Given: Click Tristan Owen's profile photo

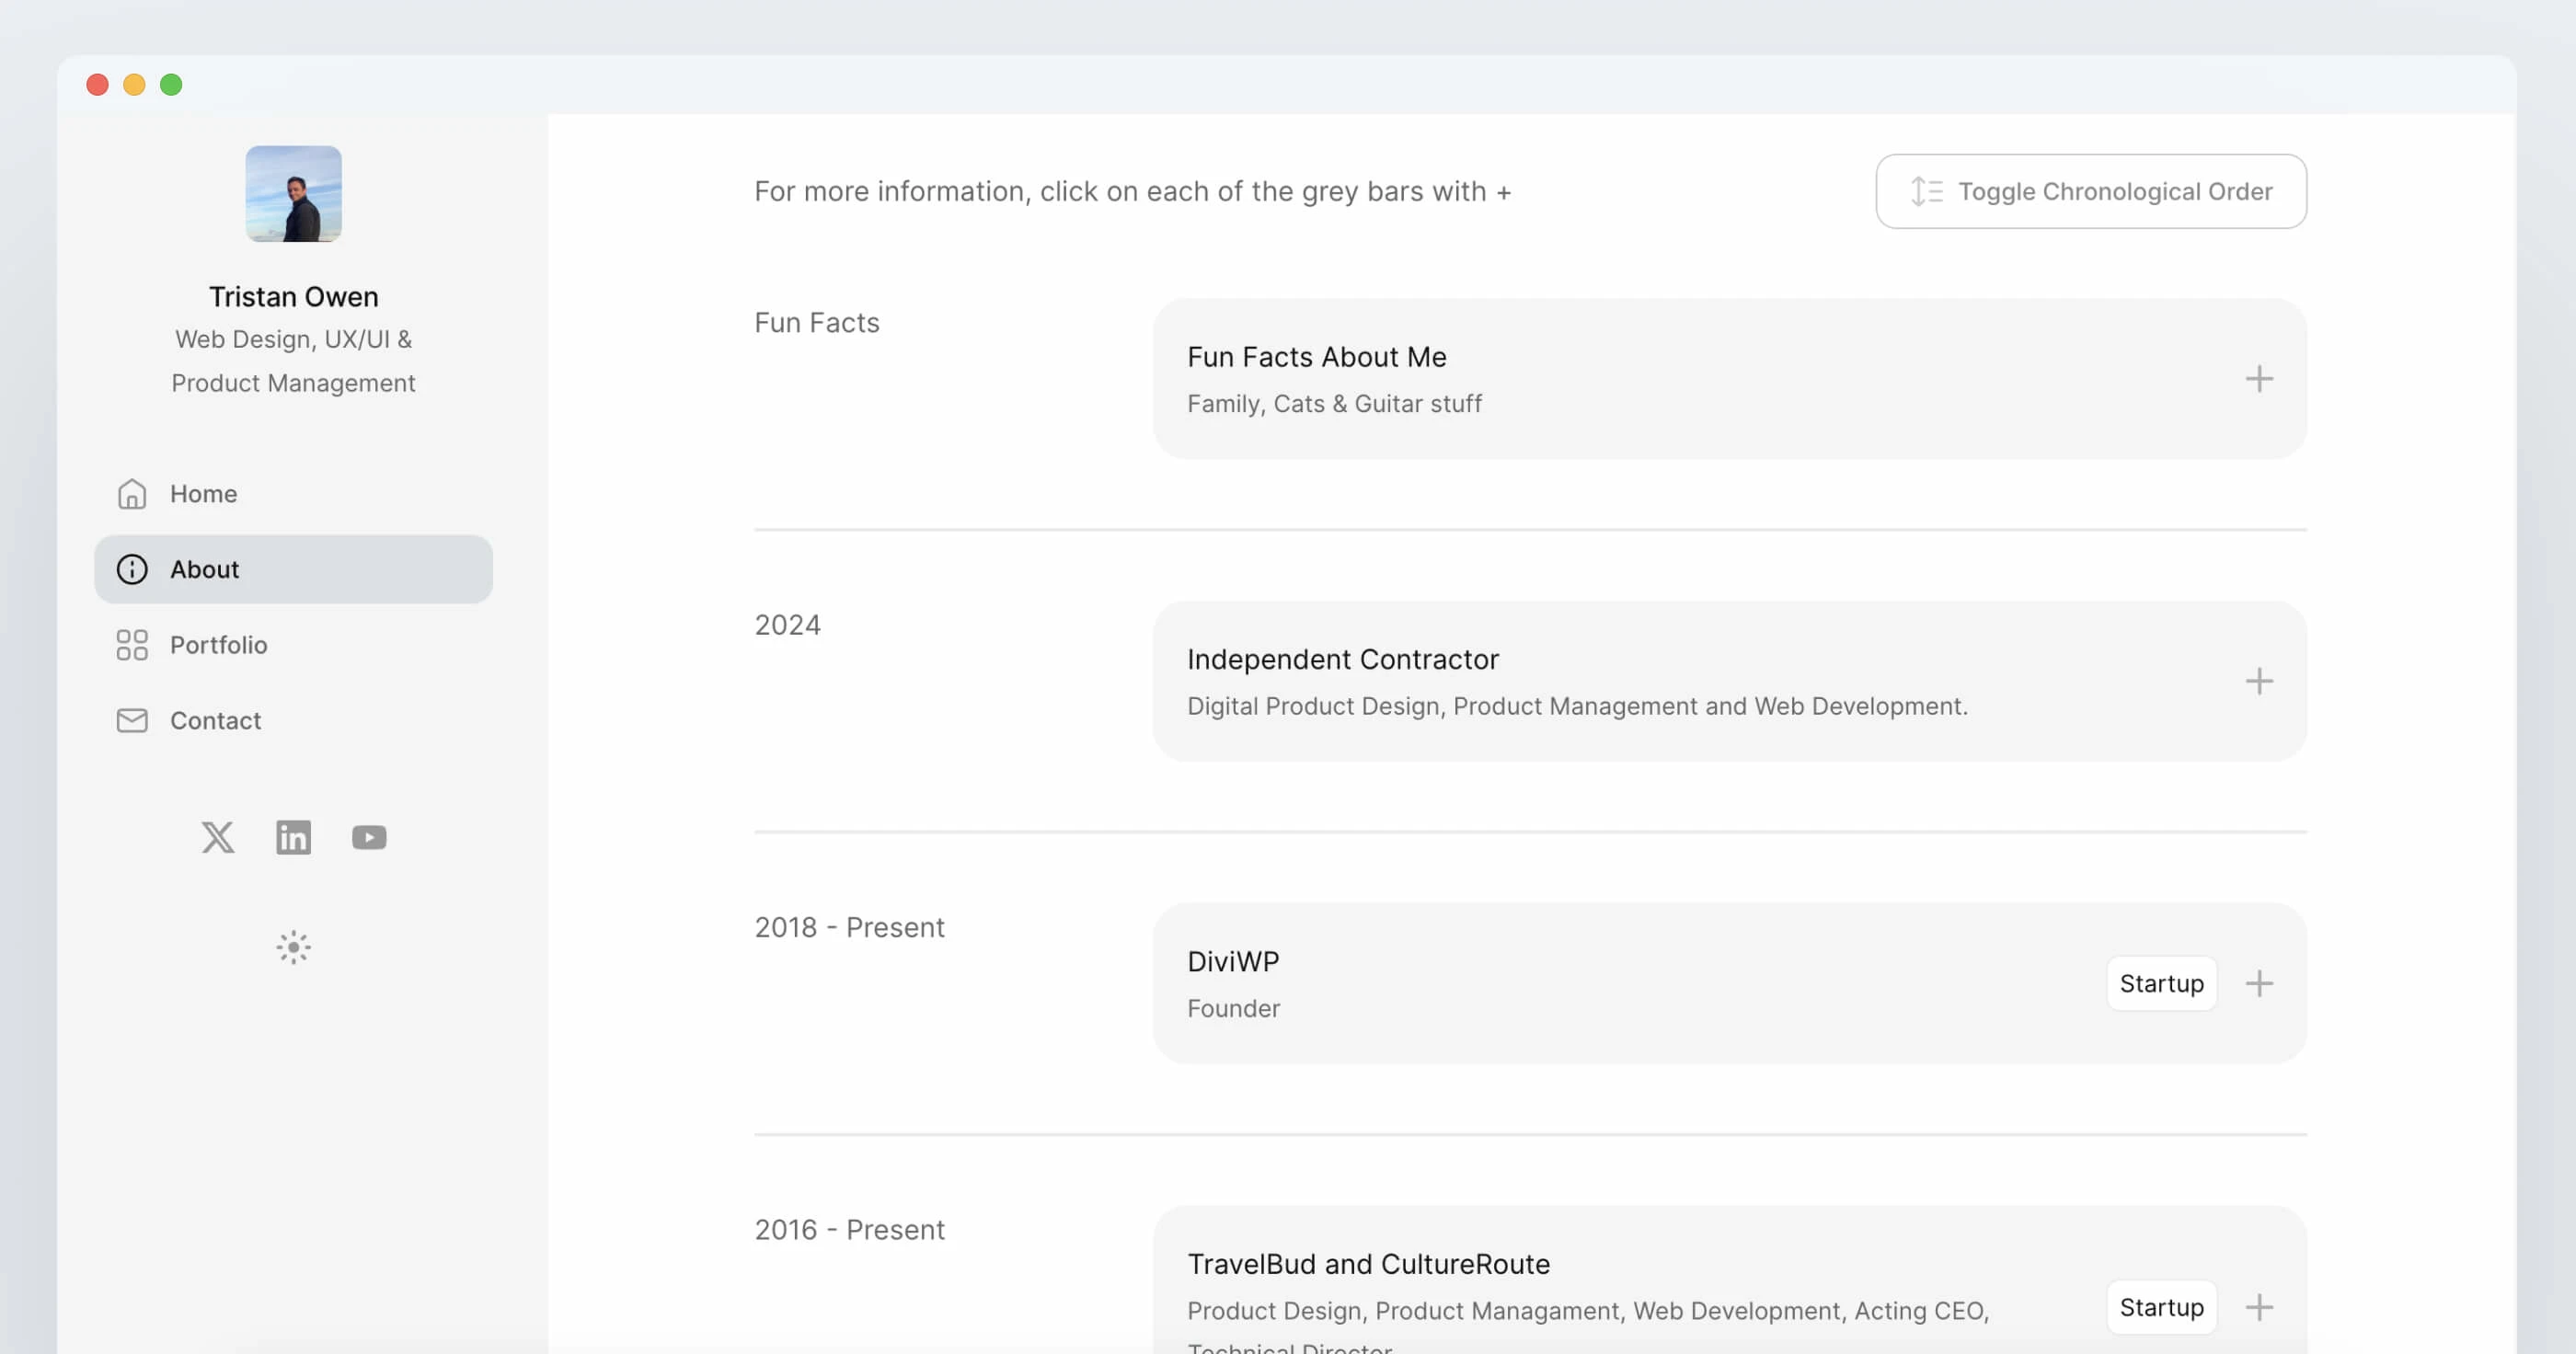Looking at the screenshot, I should 293,194.
